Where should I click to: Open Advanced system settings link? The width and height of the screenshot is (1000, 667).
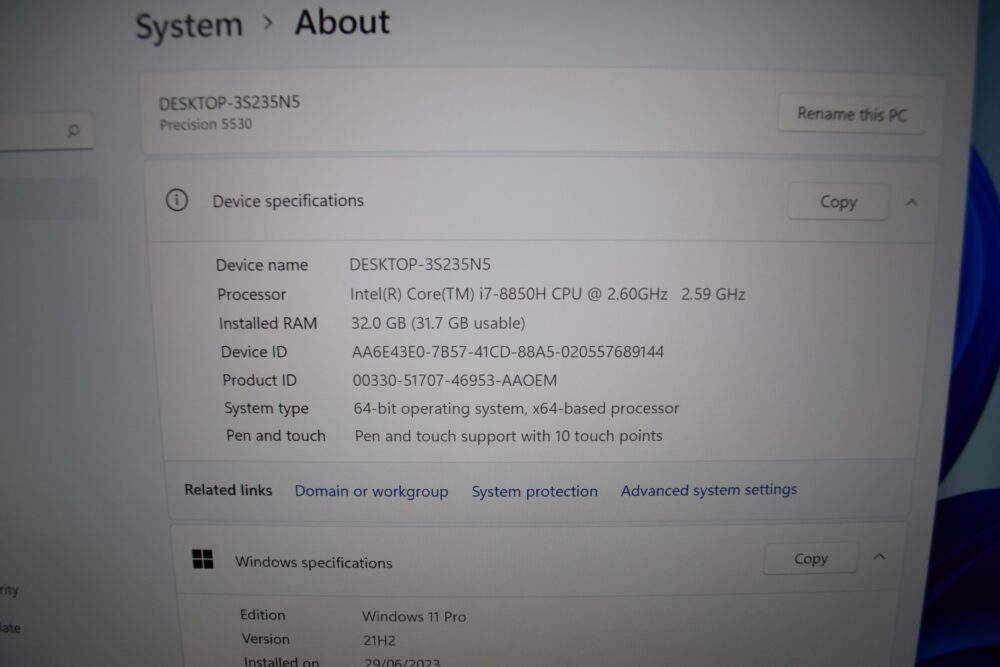coord(709,490)
